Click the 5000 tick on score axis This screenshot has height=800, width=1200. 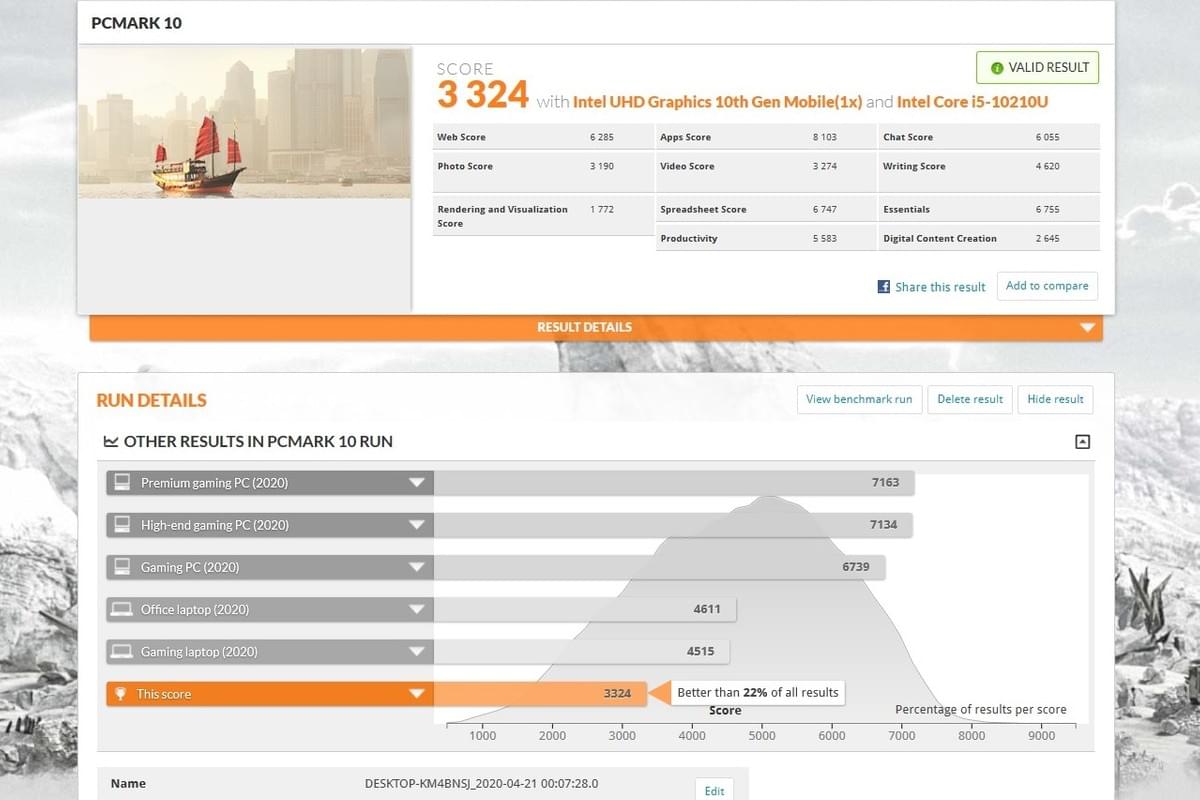[x=762, y=735]
